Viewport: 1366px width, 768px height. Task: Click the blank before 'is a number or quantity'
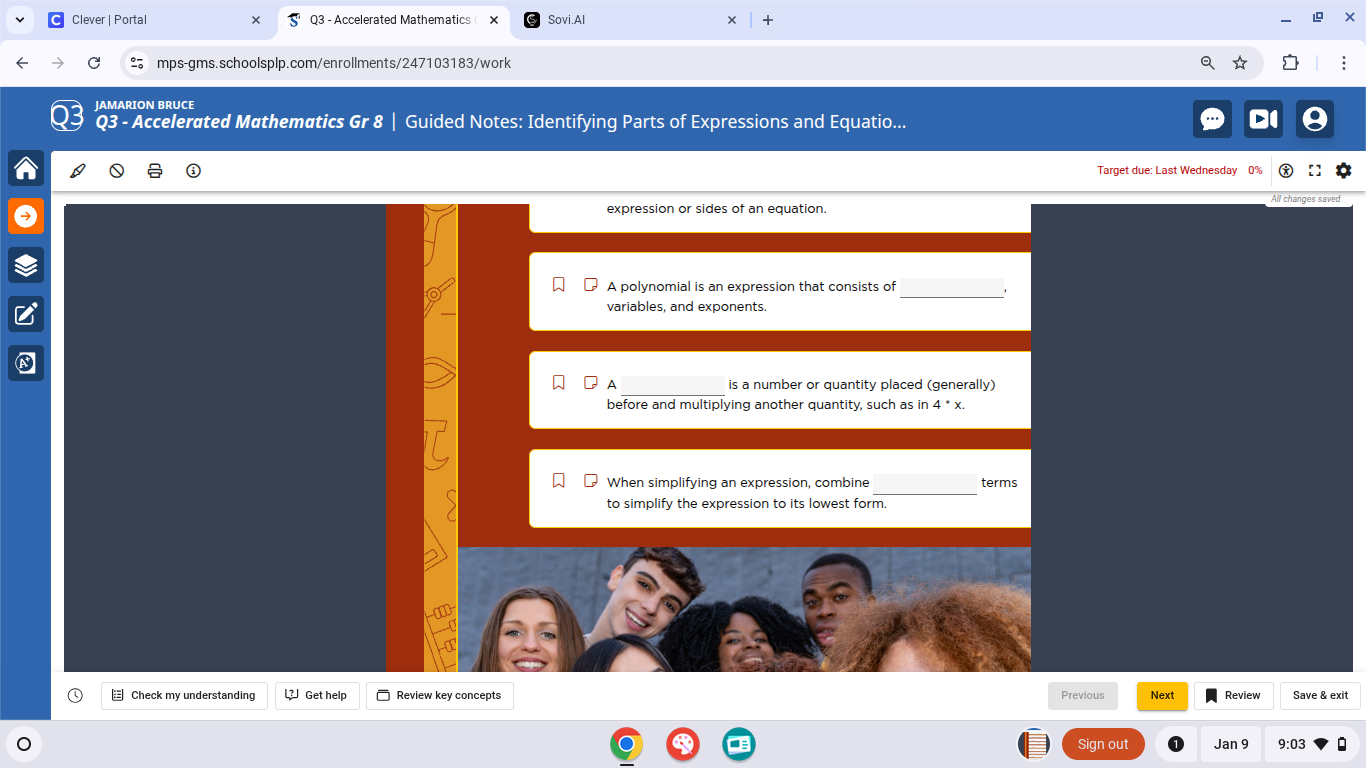[x=673, y=385]
